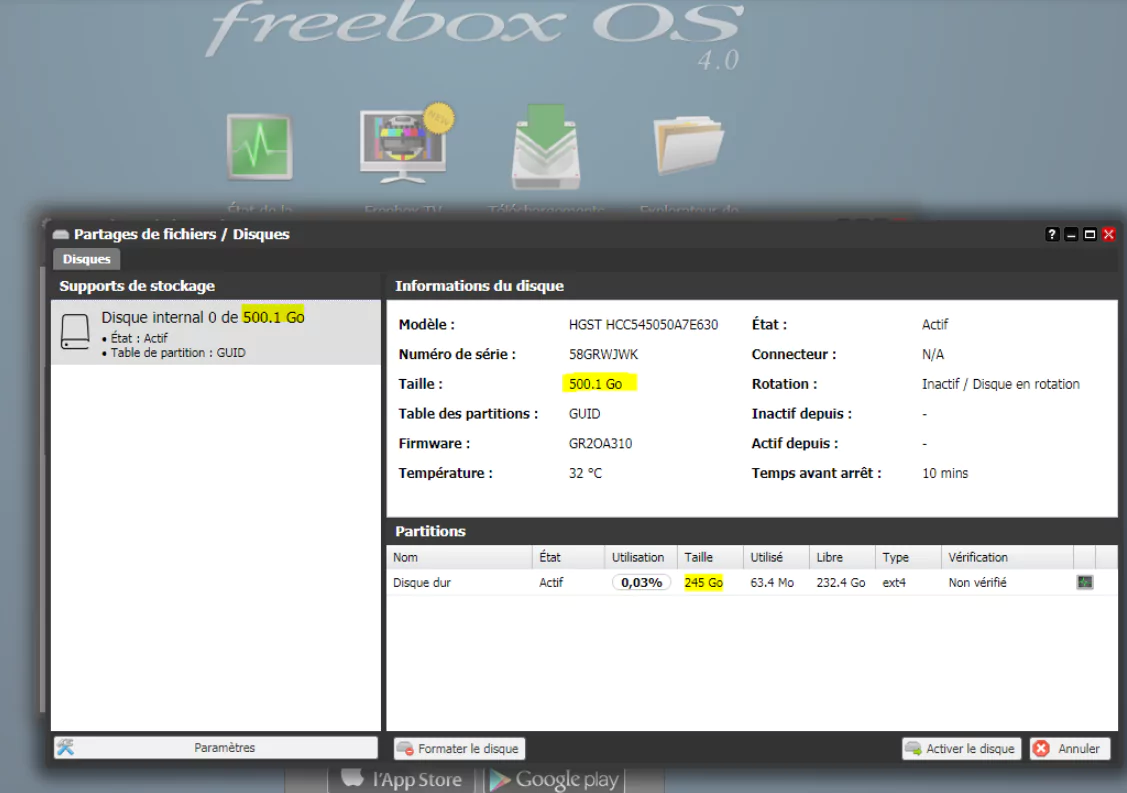This screenshot has width=1127, height=793.
Task: Click the 0,03% utilisation progress indicator
Action: (x=641, y=582)
